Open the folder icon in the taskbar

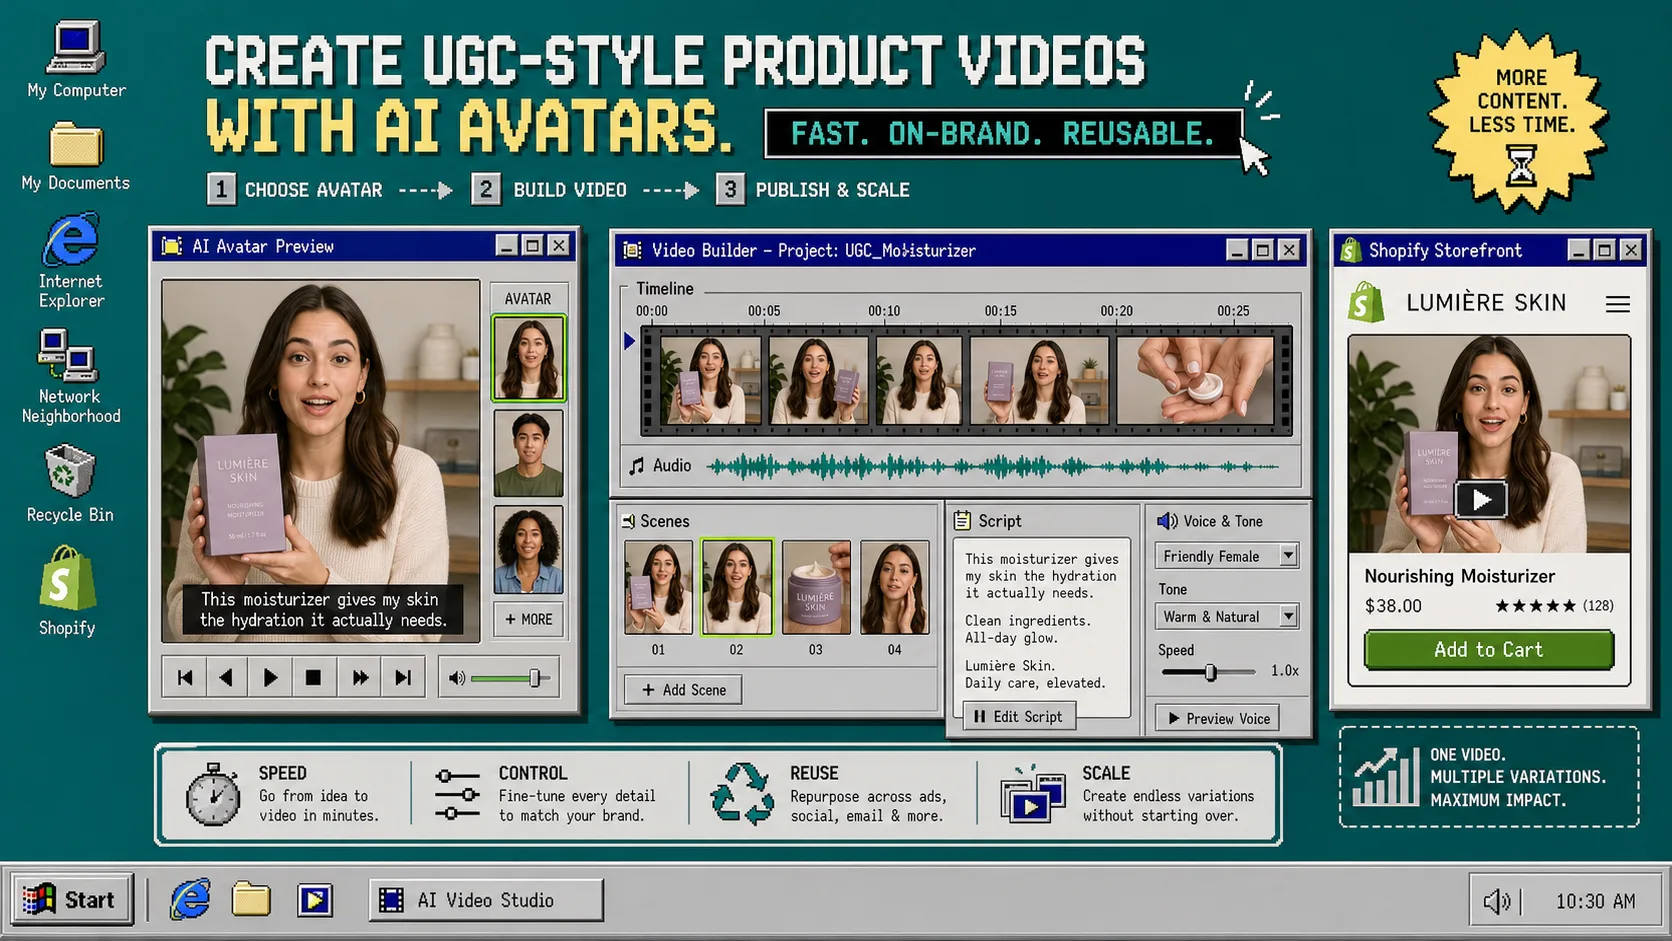(x=251, y=900)
